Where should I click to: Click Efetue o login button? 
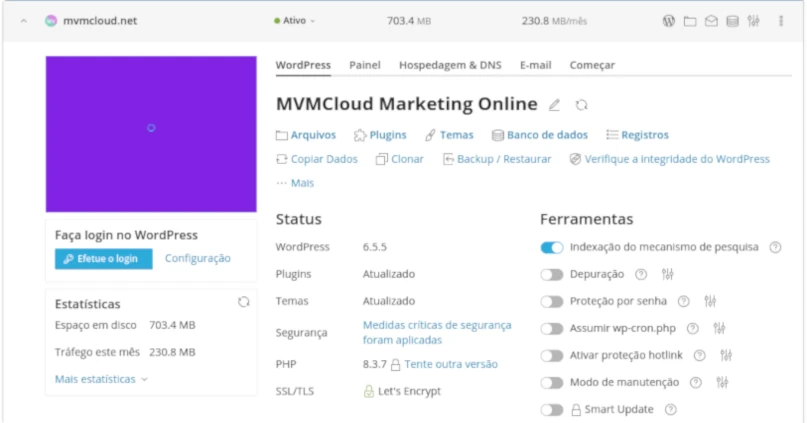point(104,259)
